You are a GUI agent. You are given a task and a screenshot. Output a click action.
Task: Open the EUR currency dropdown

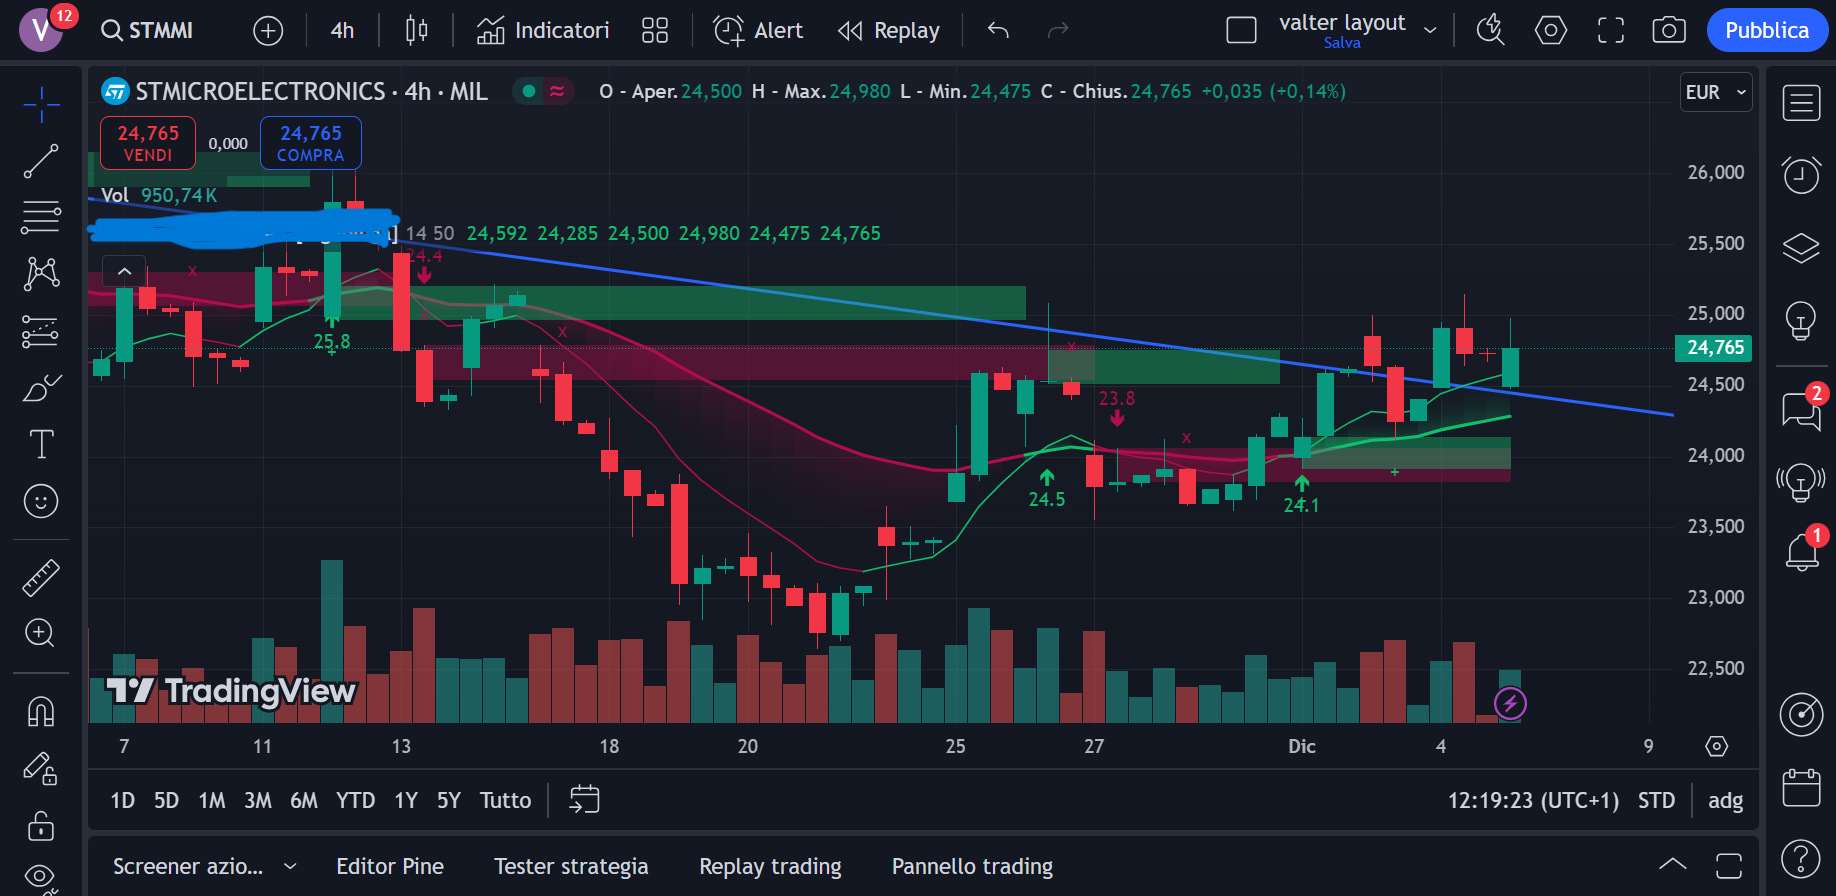tap(1716, 92)
